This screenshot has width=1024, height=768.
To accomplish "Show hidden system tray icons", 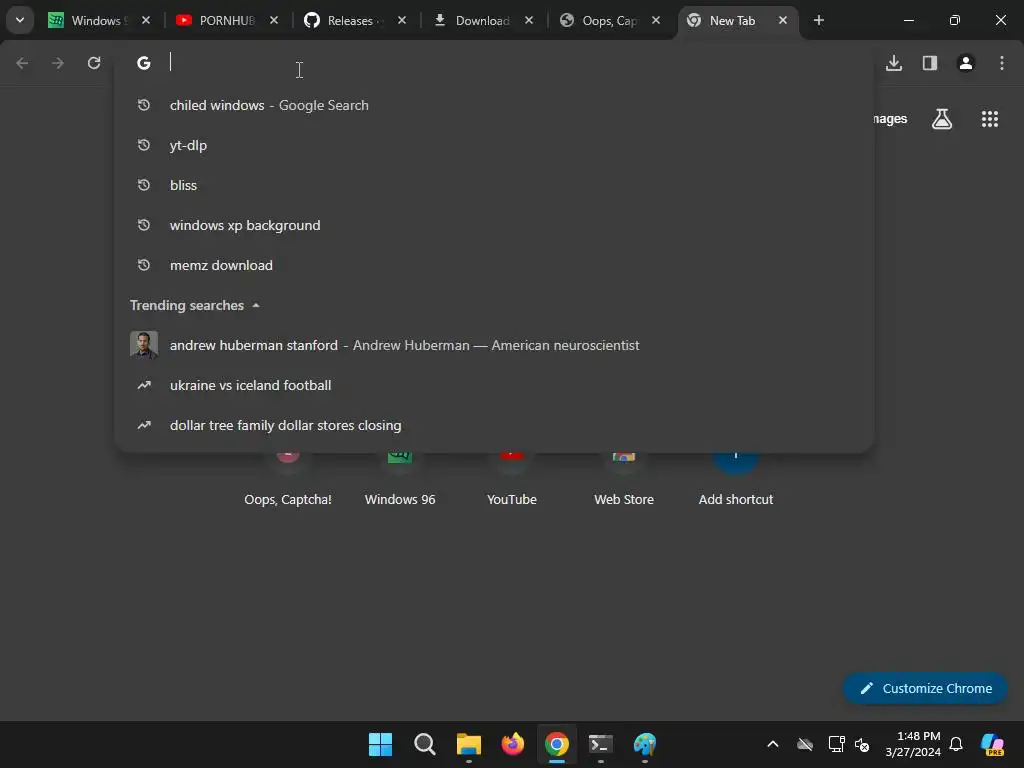I will pos(773,744).
